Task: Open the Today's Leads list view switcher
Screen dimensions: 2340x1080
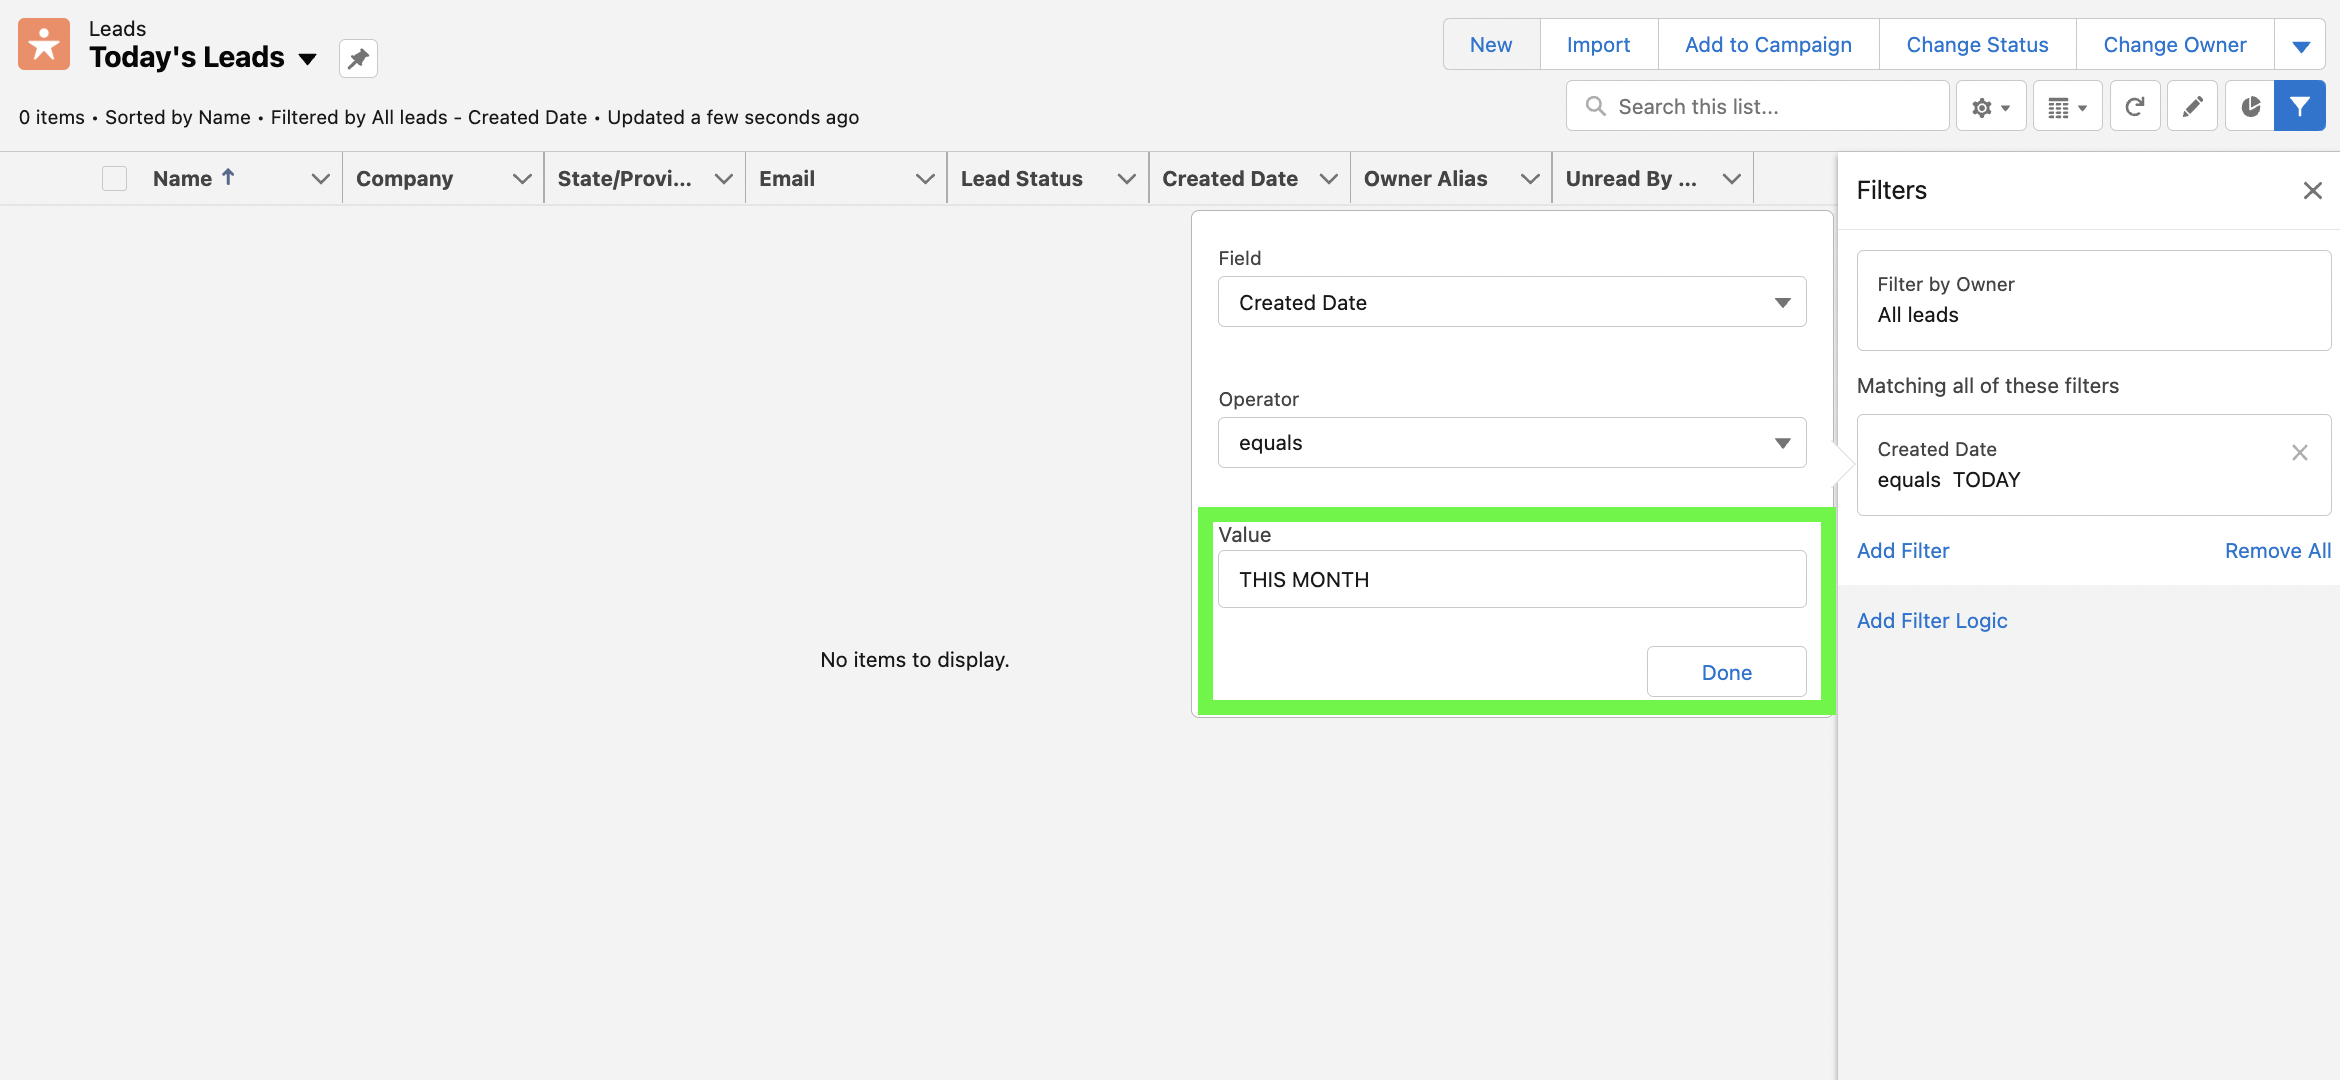Action: 308,59
